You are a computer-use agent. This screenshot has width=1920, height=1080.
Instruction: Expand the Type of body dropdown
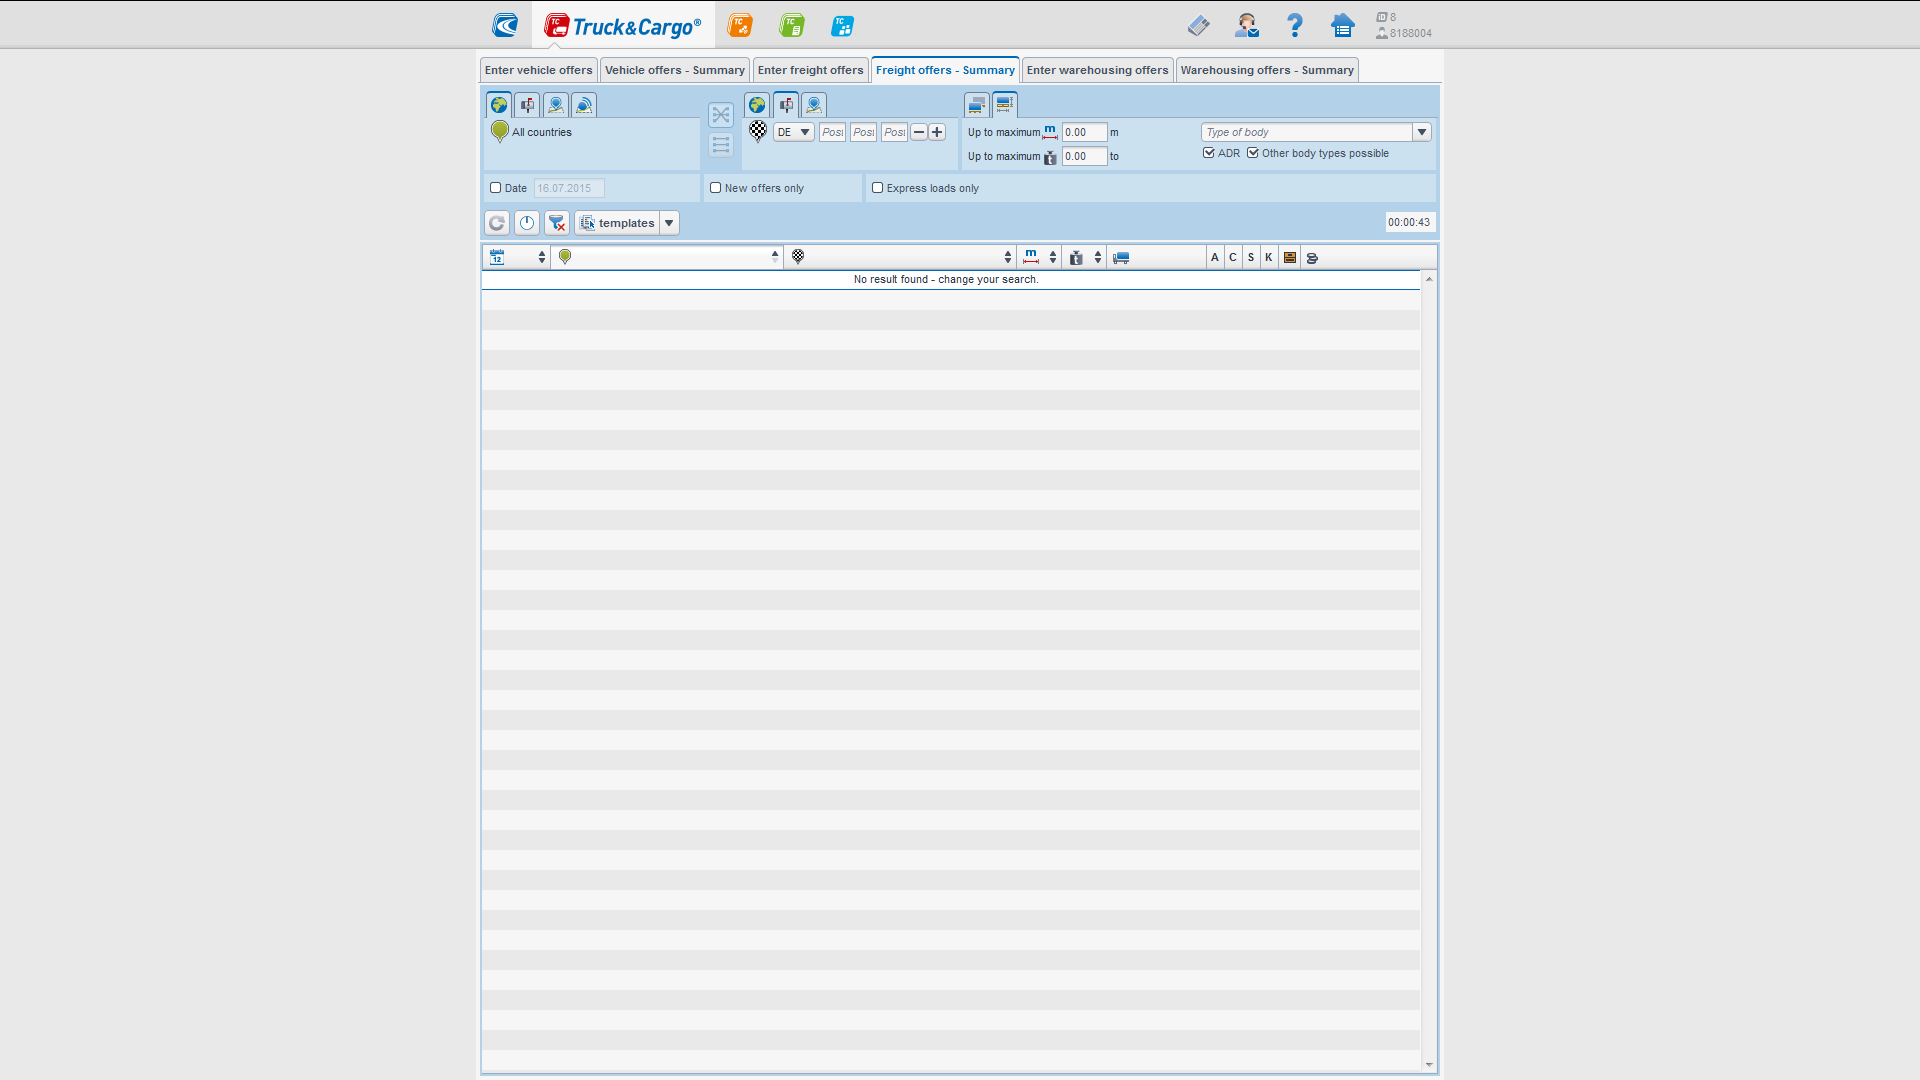(x=1423, y=131)
